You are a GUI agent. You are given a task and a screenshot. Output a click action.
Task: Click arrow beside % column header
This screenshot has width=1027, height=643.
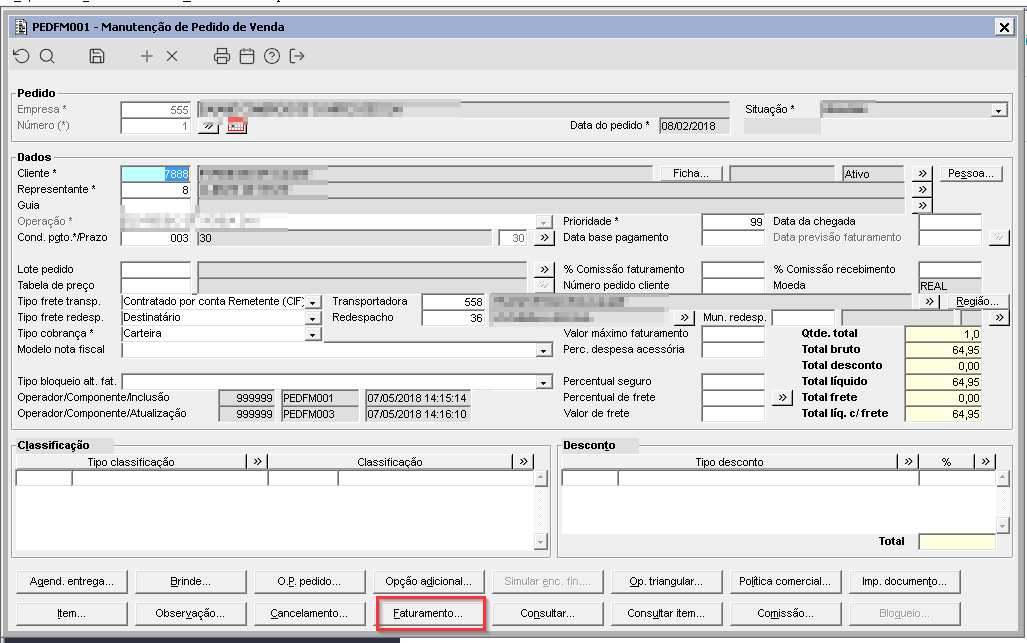[986, 462]
